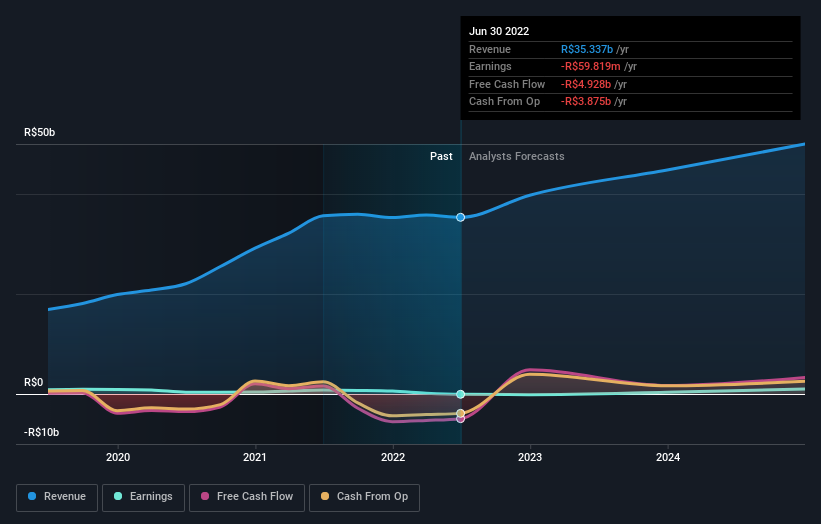Select the Revenue data point on the chart
The width and height of the screenshot is (821, 524).
pos(460,217)
